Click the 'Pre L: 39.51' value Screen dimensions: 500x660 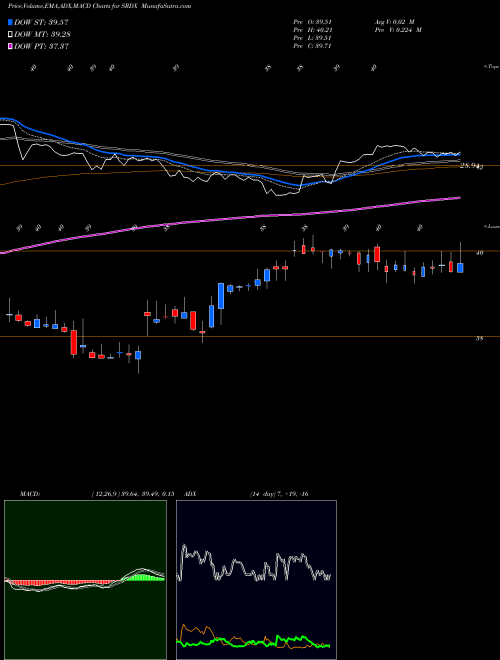coord(312,38)
